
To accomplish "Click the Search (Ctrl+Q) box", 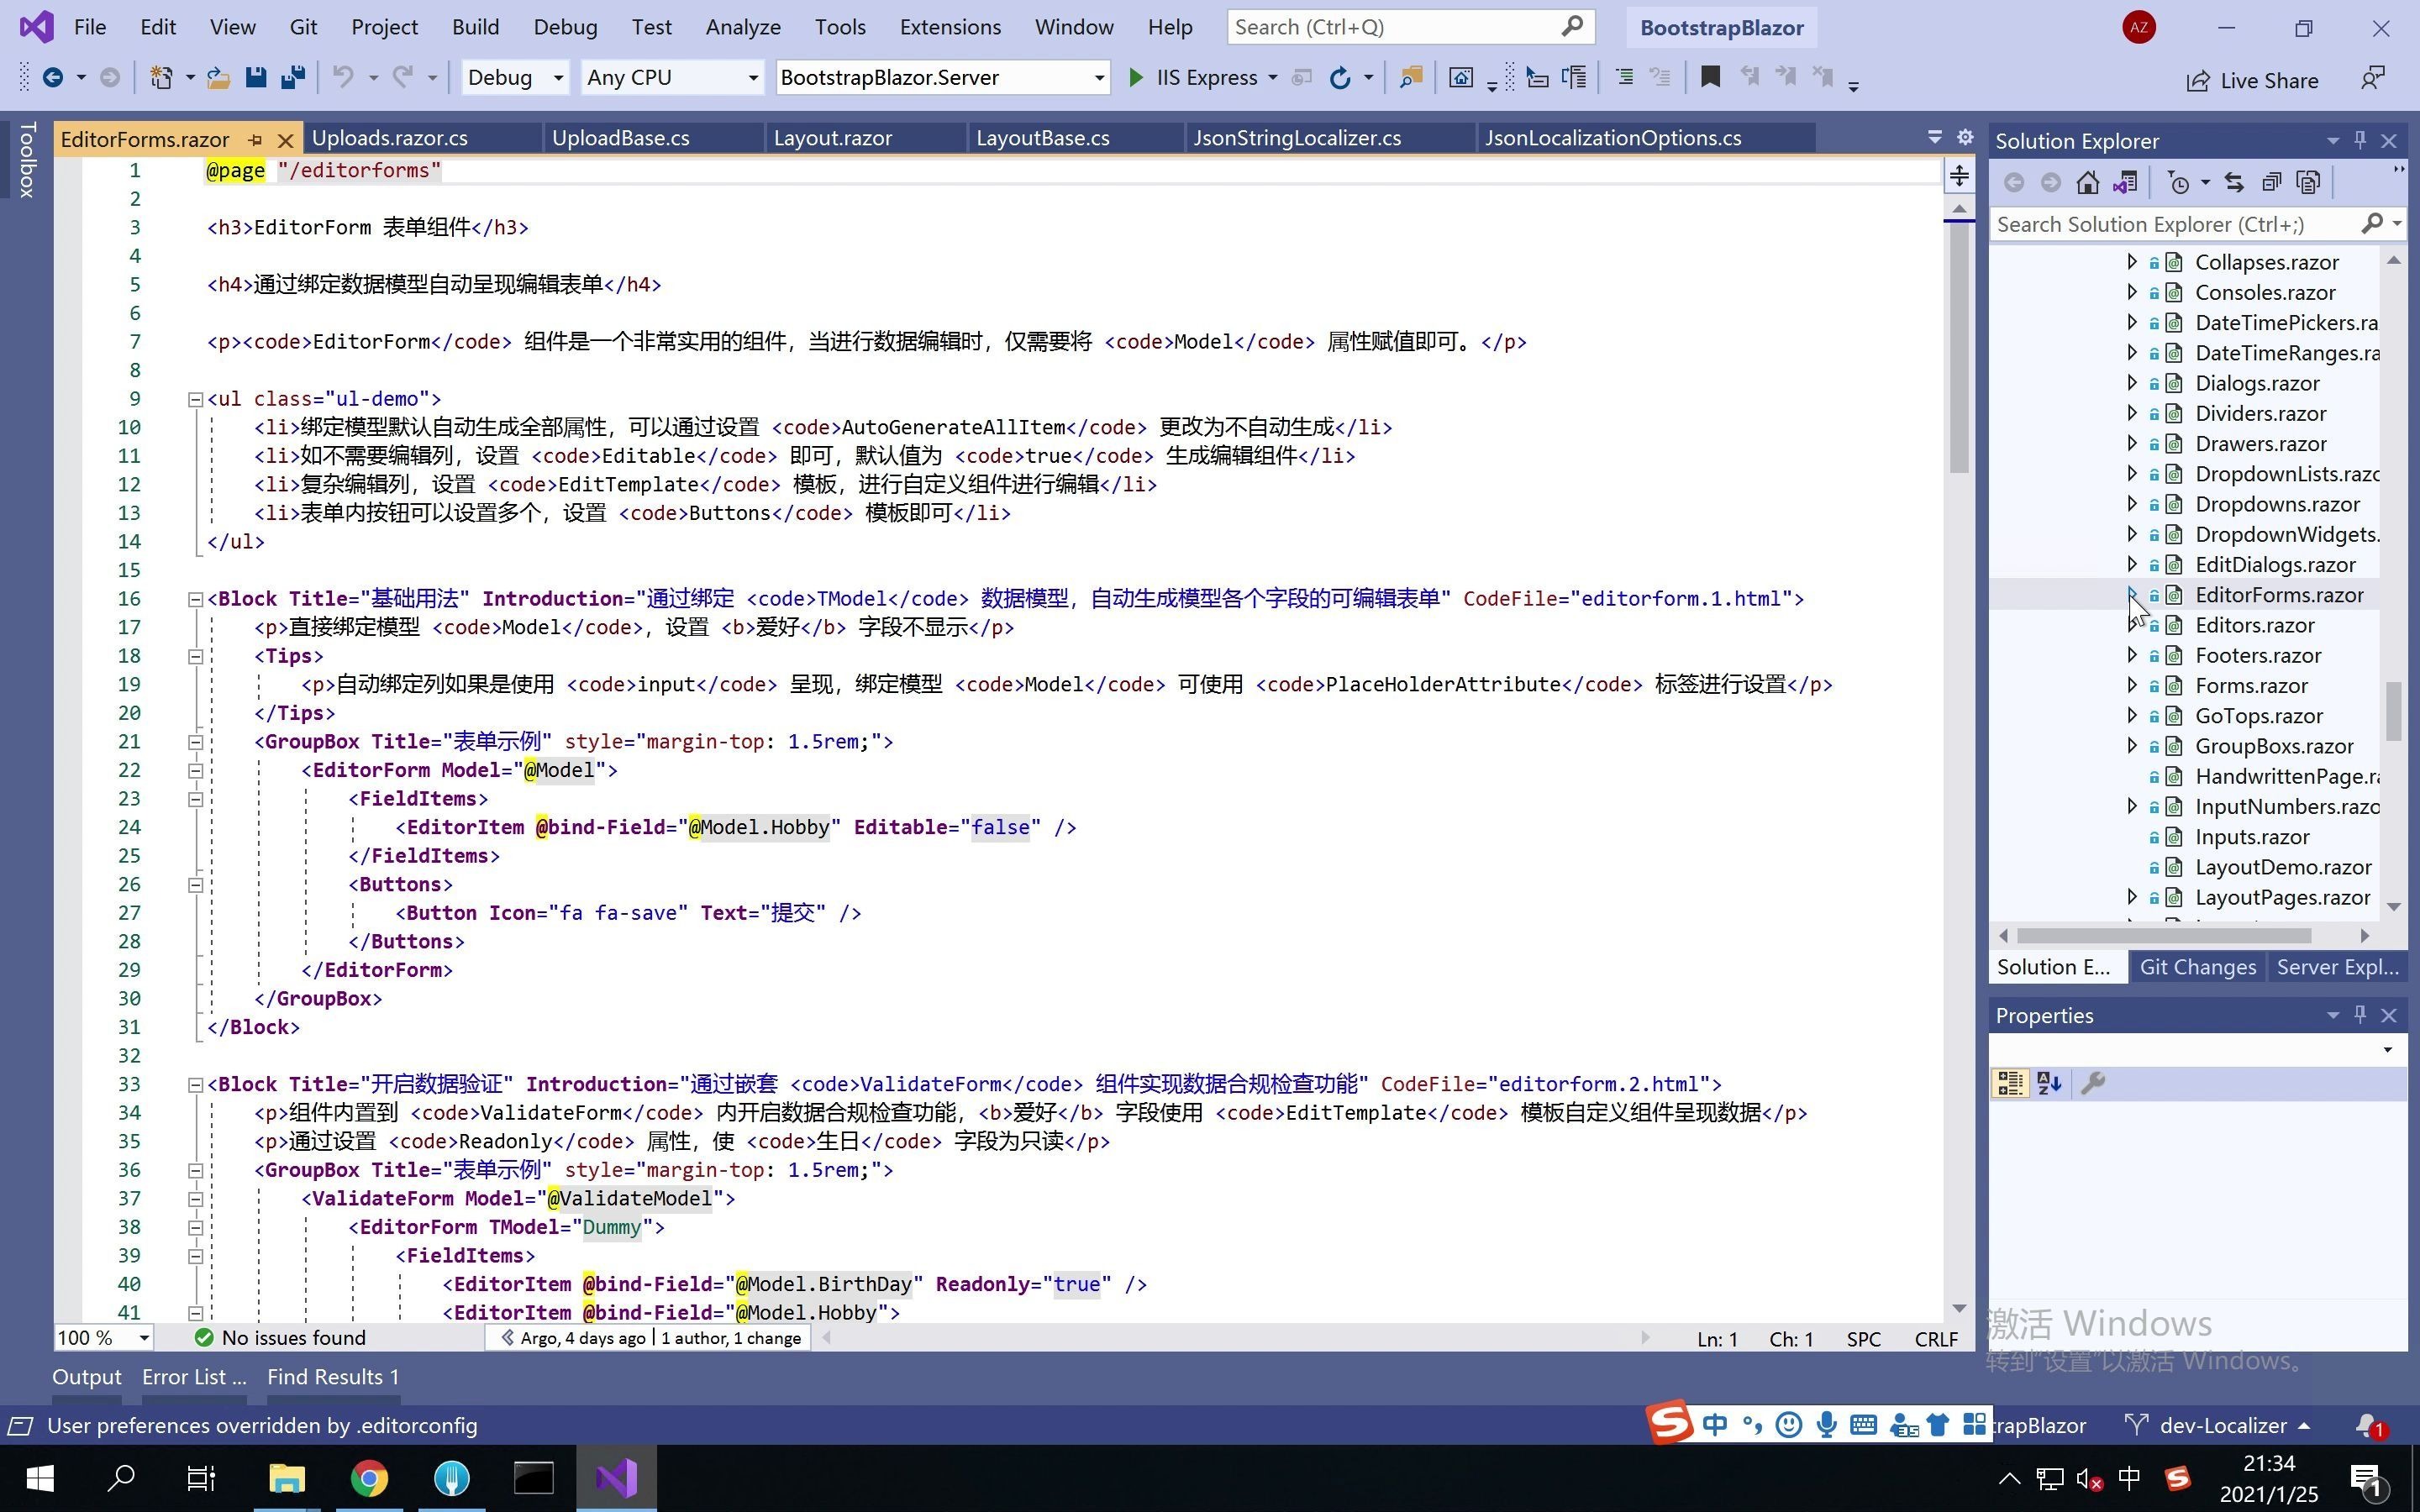I will 1410,27.
